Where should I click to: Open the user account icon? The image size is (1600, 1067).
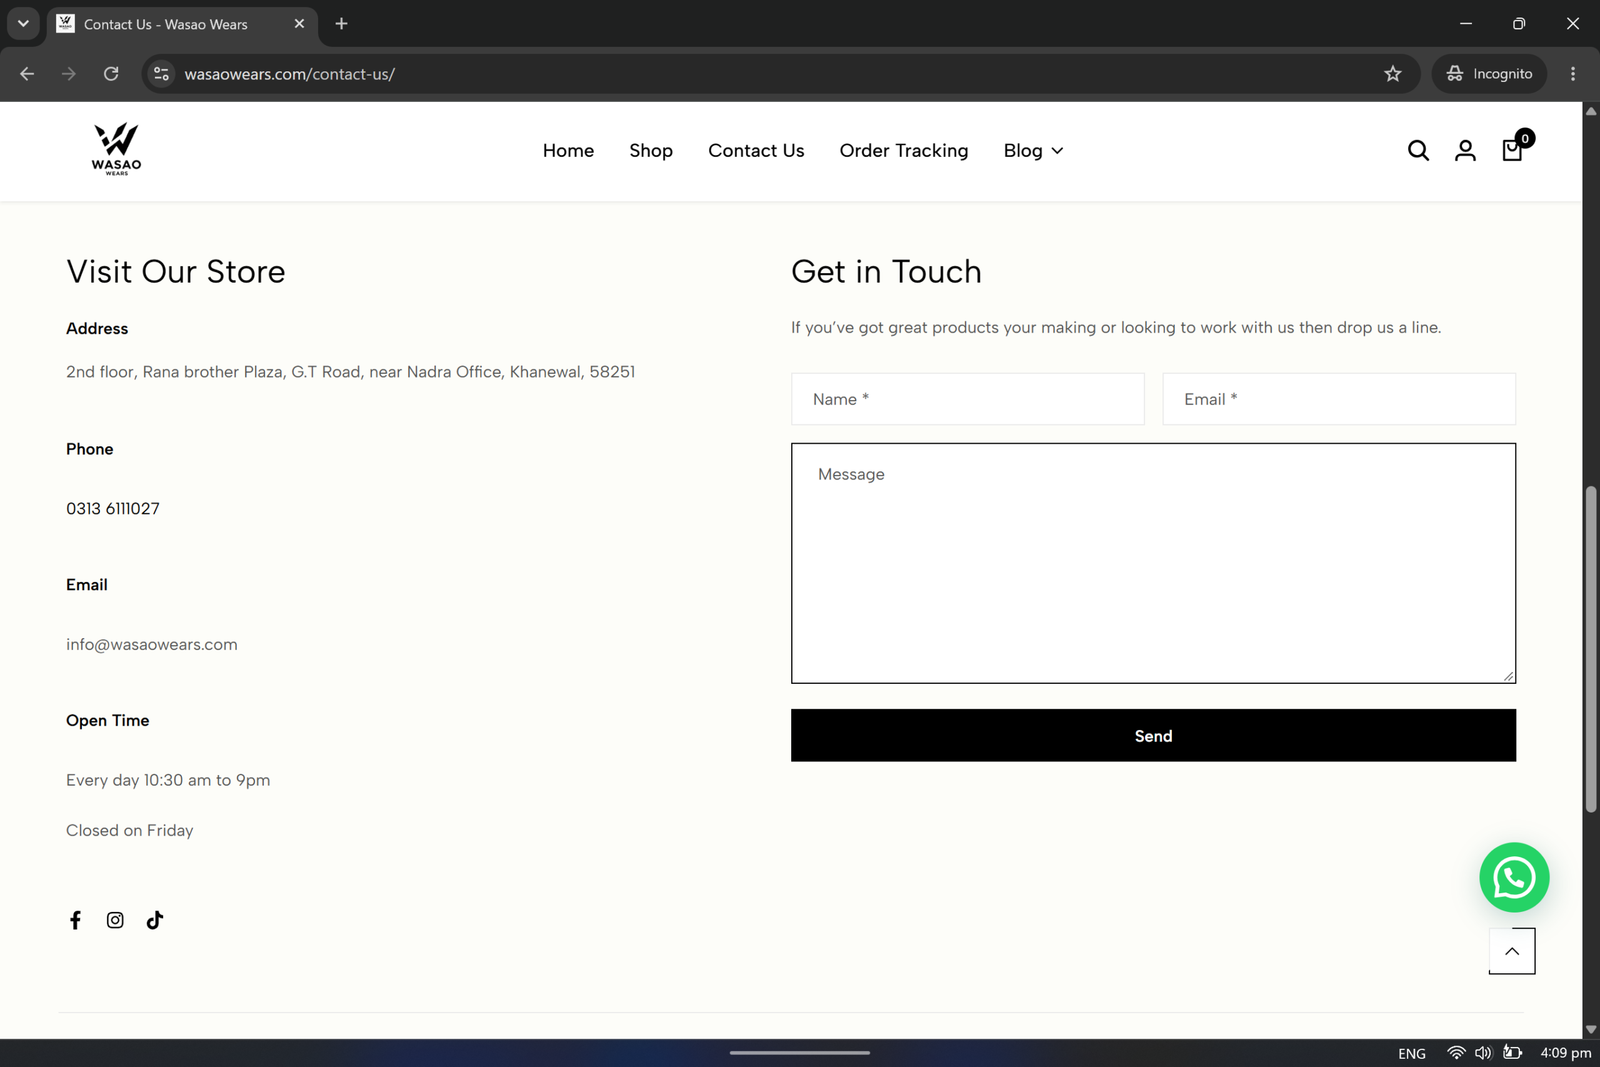point(1465,150)
